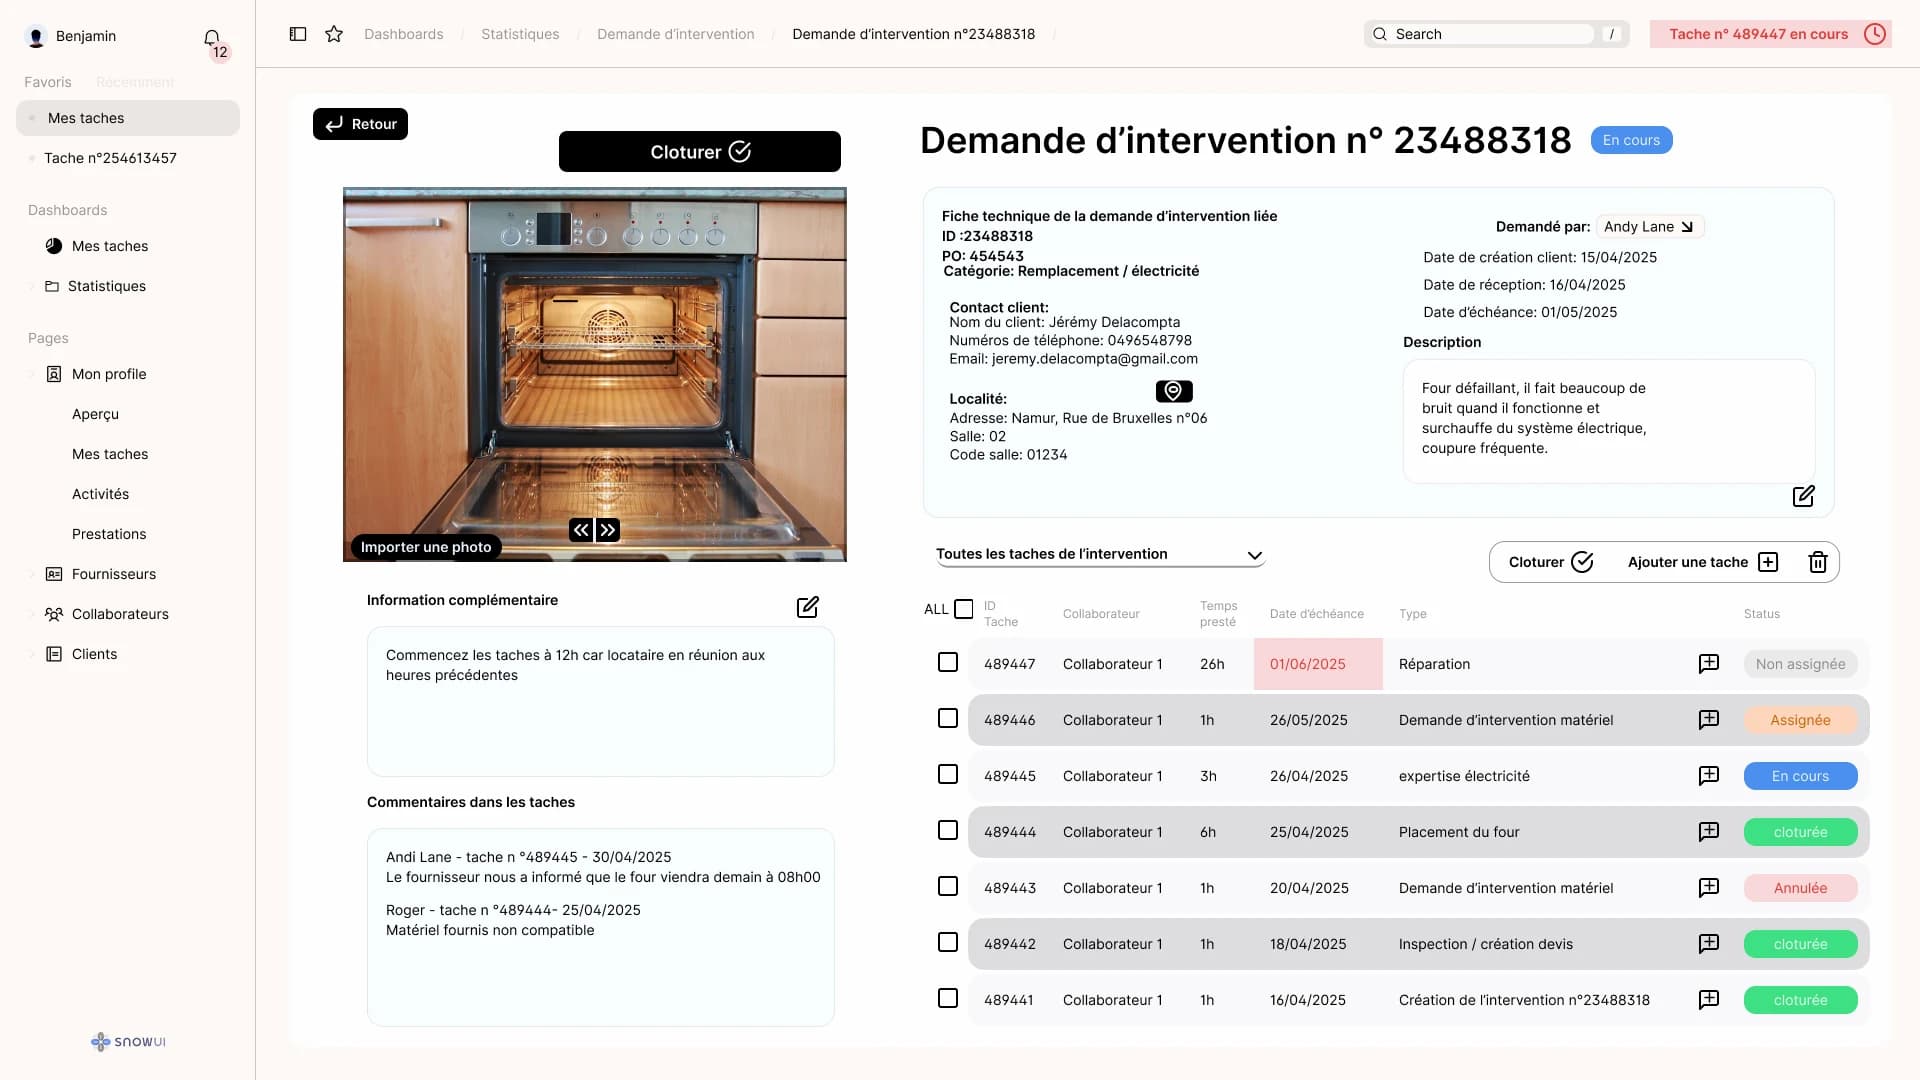Select checkbox for task 489447
The width and height of the screenshot is (1920, 1080).
pyautogui.click(x=948, y=662)
